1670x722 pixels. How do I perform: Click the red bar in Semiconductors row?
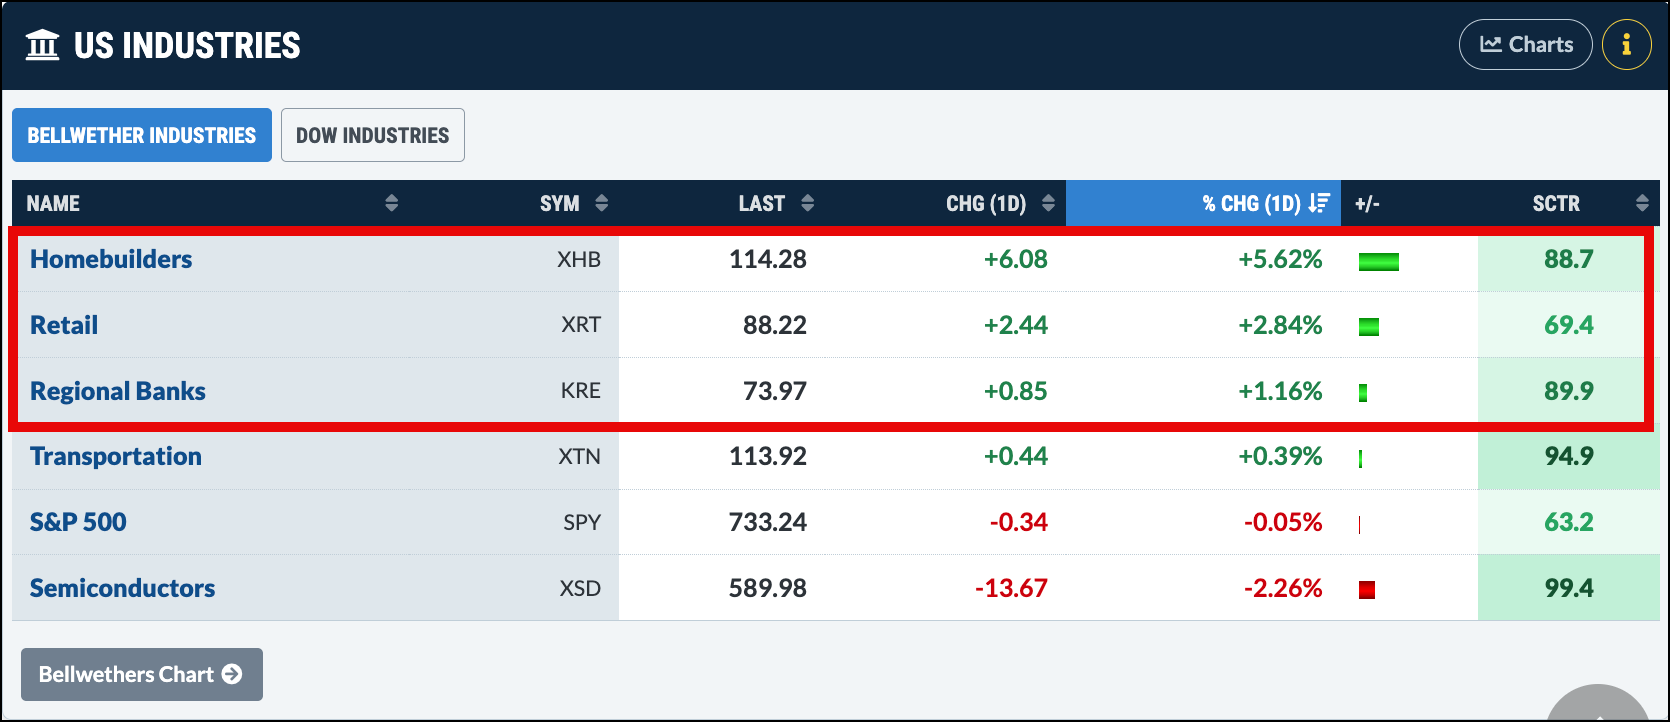point(1367,590)
